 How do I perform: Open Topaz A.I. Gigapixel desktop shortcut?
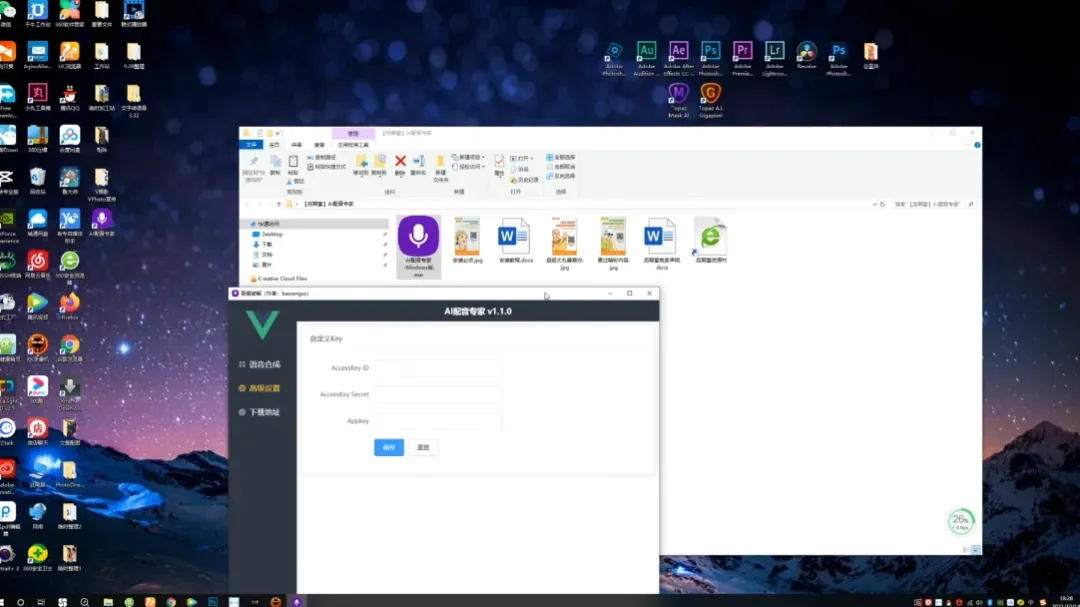tap(710, 101)
